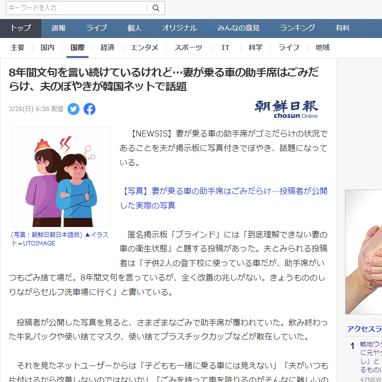This screenshot has height=382, width=382.
Task: Share article via Facebook icon
Action: pyautogui.click(x=89, y=109)
